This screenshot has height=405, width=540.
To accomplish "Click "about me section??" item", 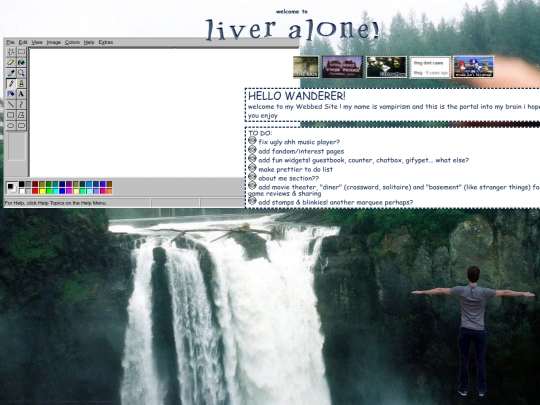I will (289, 178).
